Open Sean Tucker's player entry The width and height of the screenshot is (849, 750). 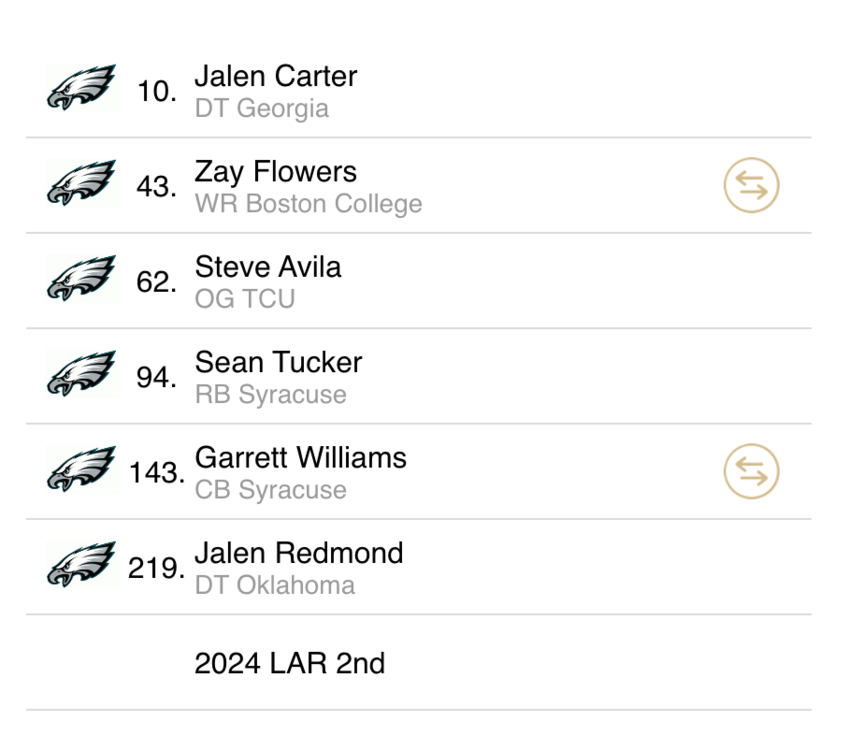pos(278,362)
